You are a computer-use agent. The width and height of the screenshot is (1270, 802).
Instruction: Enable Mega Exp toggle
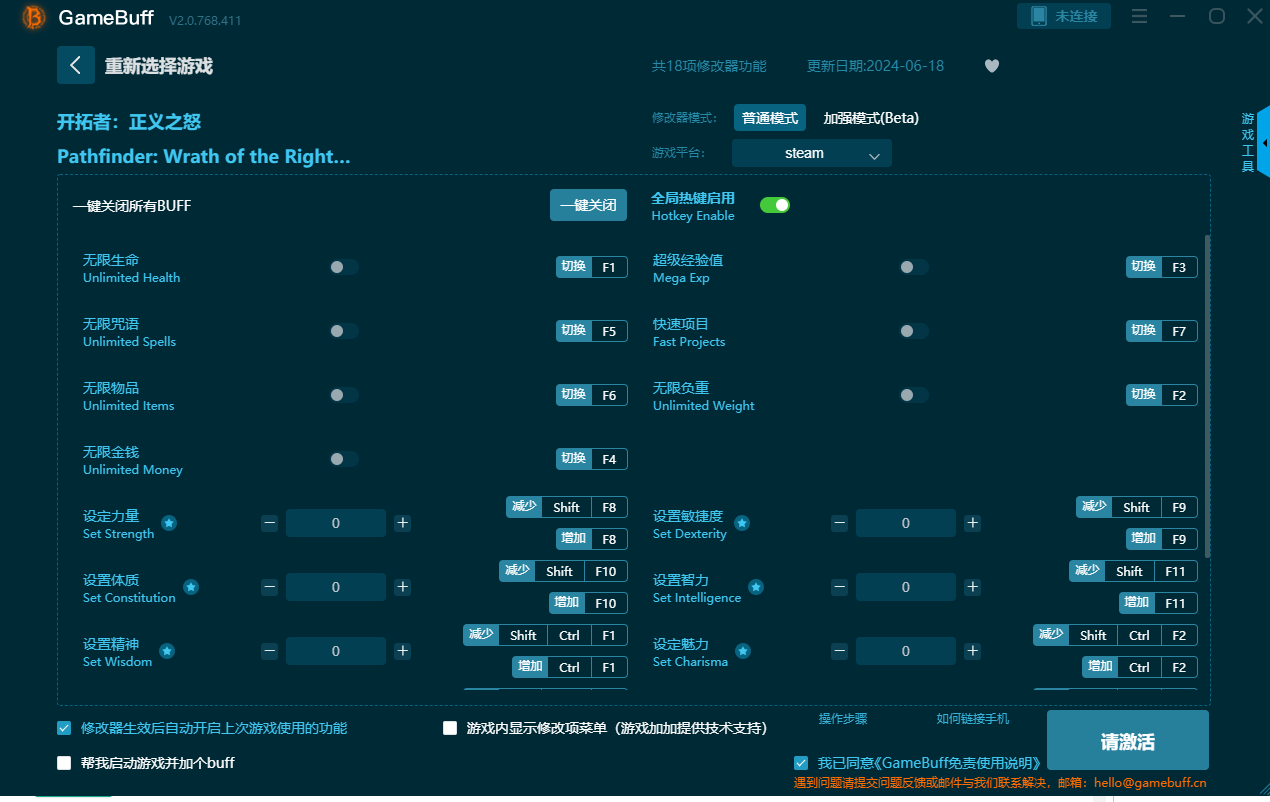[914, 267]
